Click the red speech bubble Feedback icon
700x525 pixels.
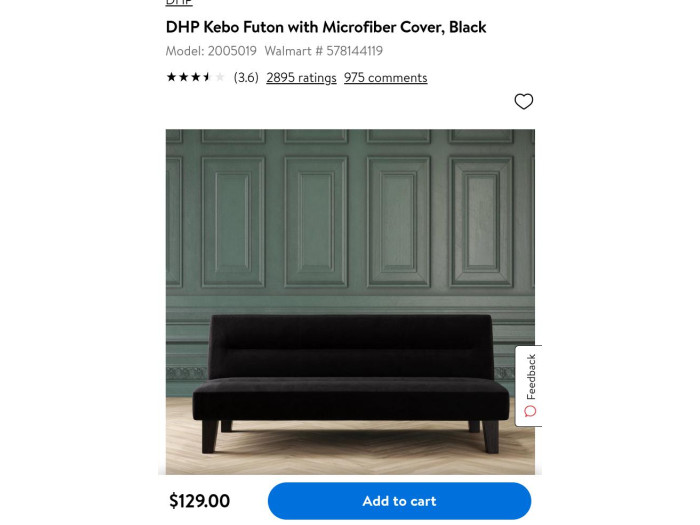click(530, 411)
